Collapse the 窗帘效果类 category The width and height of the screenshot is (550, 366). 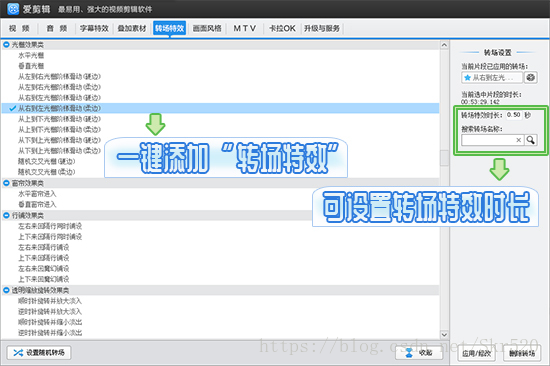tap(6, 183)
